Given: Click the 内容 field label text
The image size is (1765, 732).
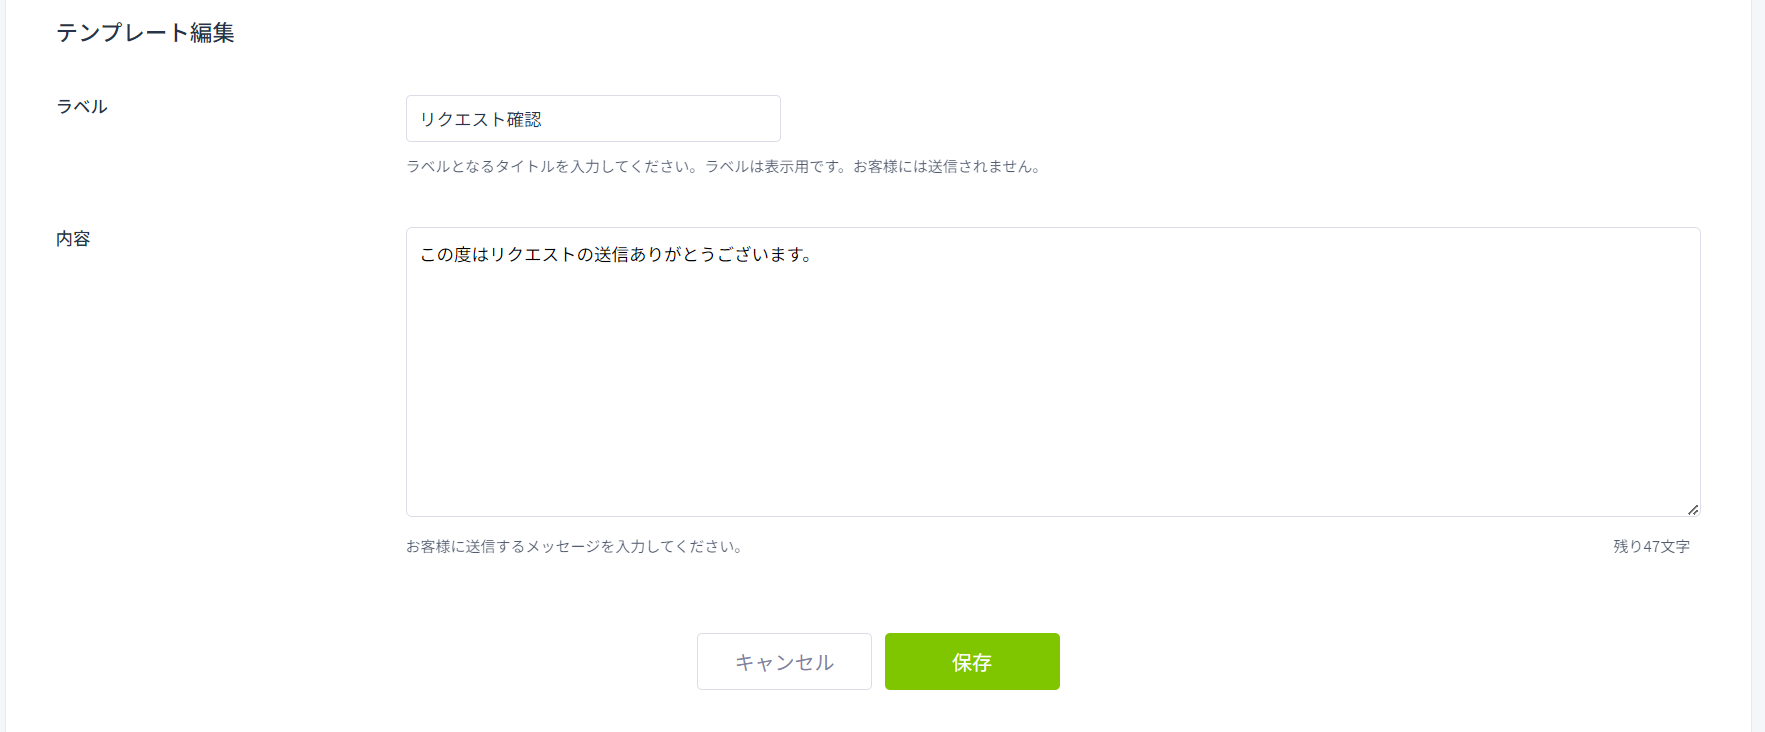Looking at the screenshot, I should point(73,239).
